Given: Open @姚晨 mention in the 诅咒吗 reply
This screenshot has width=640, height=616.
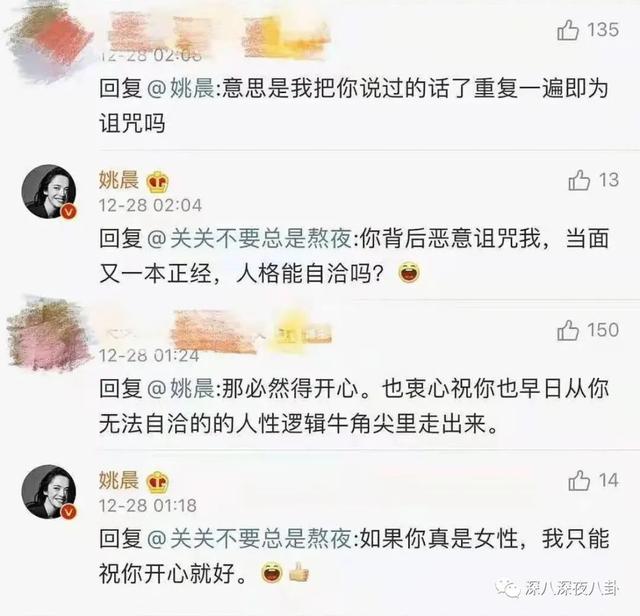Looking at the screenshot, I should [180, 89].
